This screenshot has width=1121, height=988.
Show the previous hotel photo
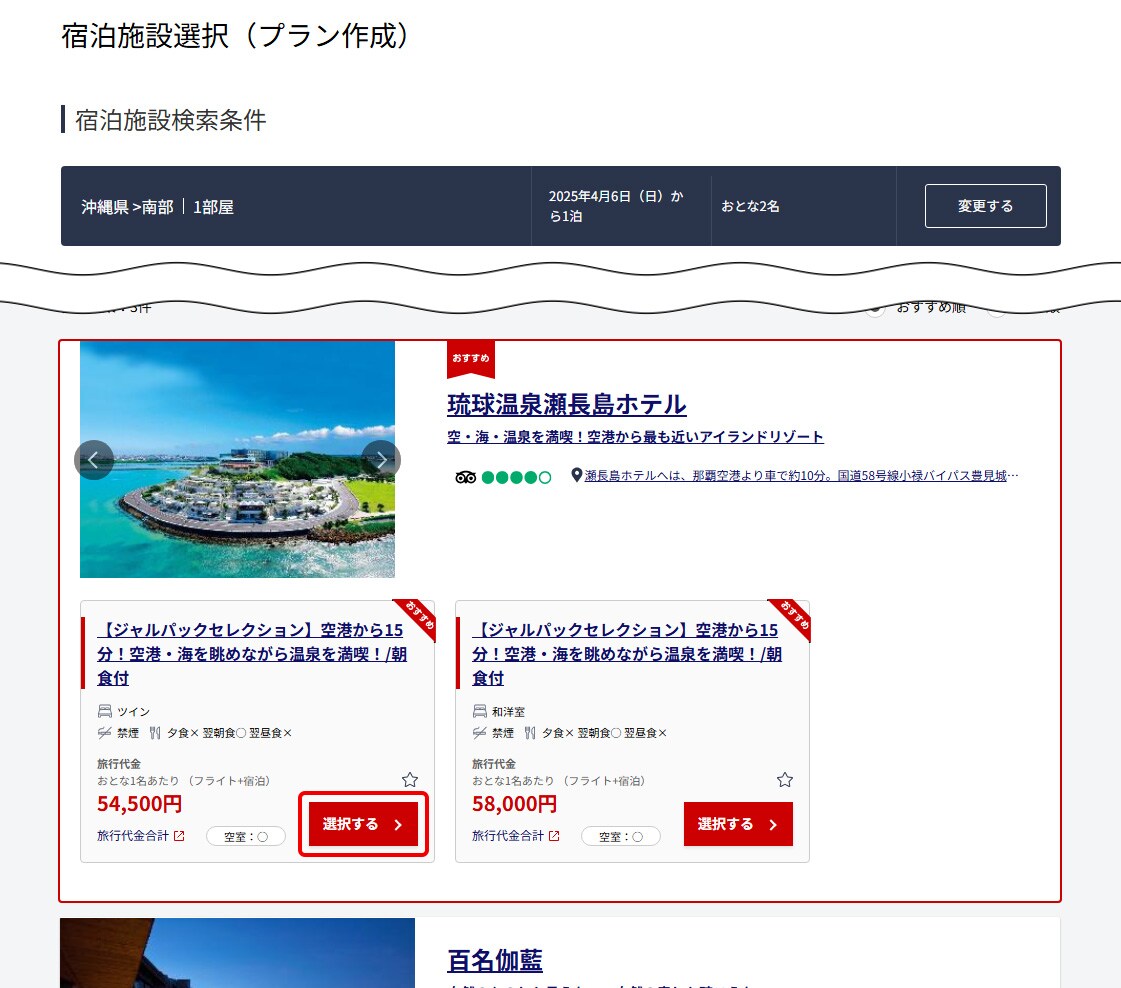tap(94, 460)
